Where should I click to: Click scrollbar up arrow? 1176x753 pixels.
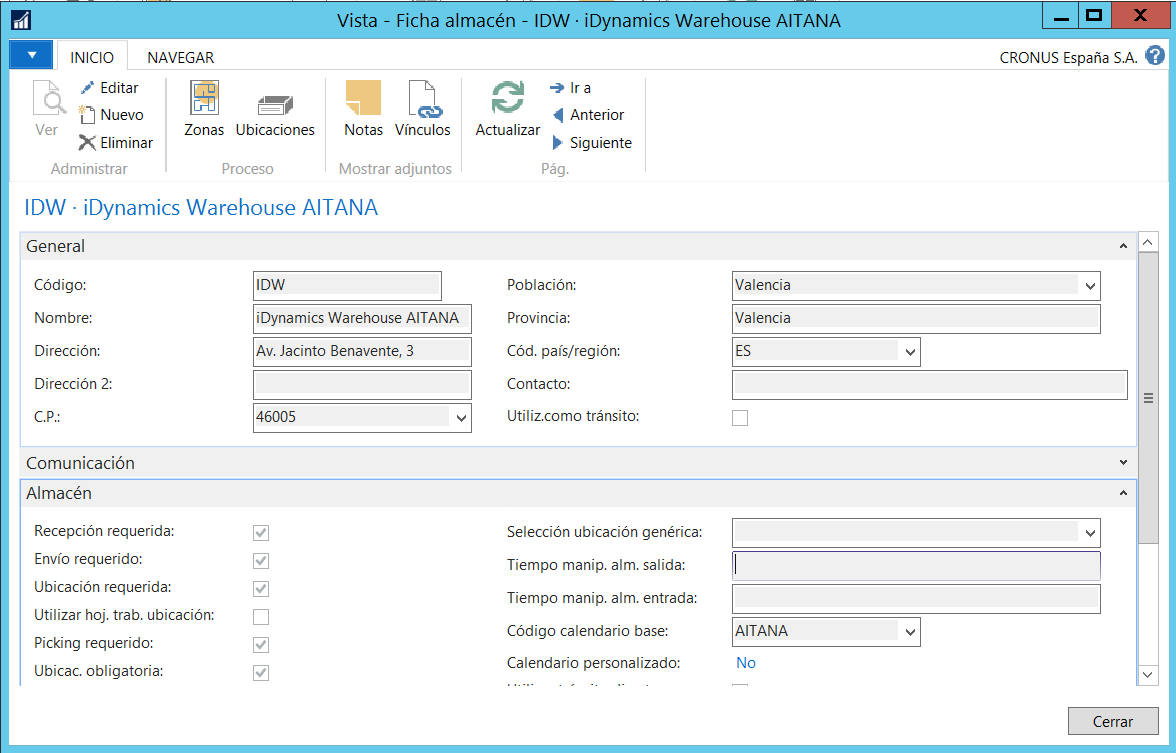tap(1148, 242)
